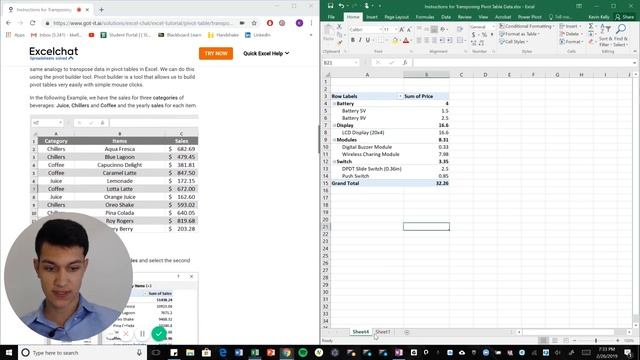
Task: Toggle Bold formatting in Excel
Action: pos(353,40)
